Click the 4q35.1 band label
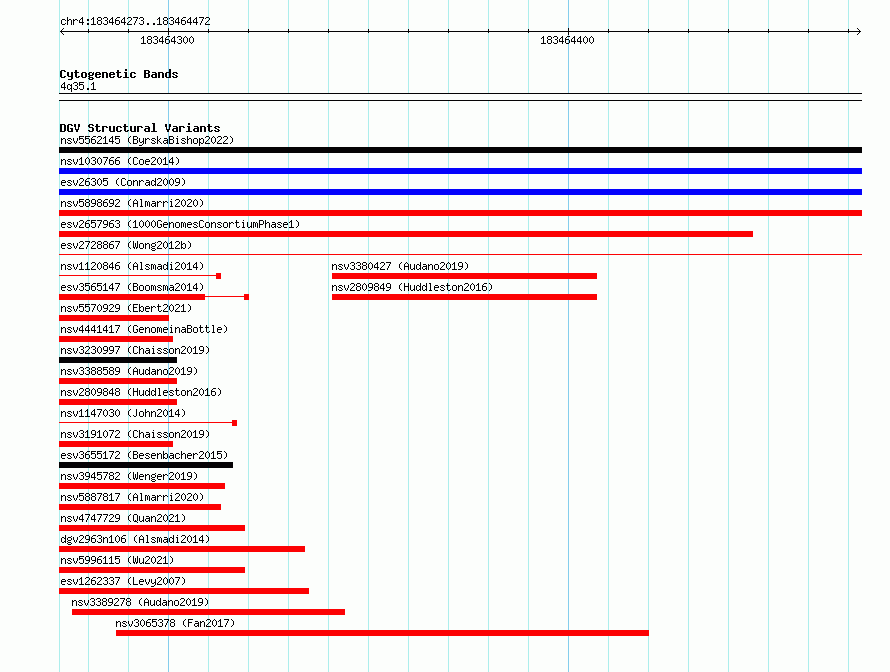Screen dimensions: 890x672 (x=78, y=86)
